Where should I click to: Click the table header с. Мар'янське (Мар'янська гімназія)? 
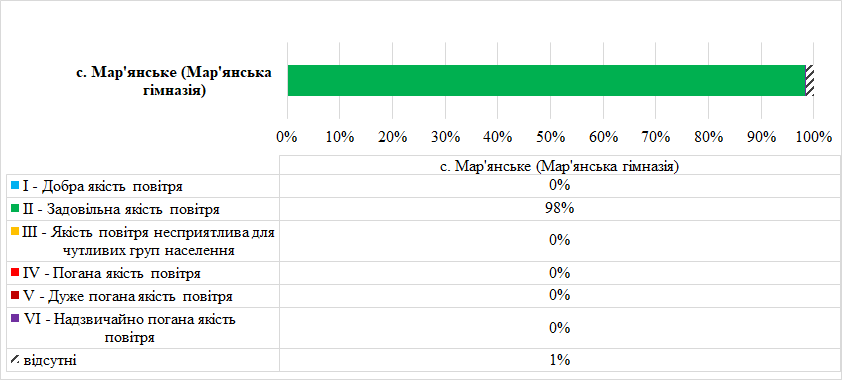(x=560, y=166)
